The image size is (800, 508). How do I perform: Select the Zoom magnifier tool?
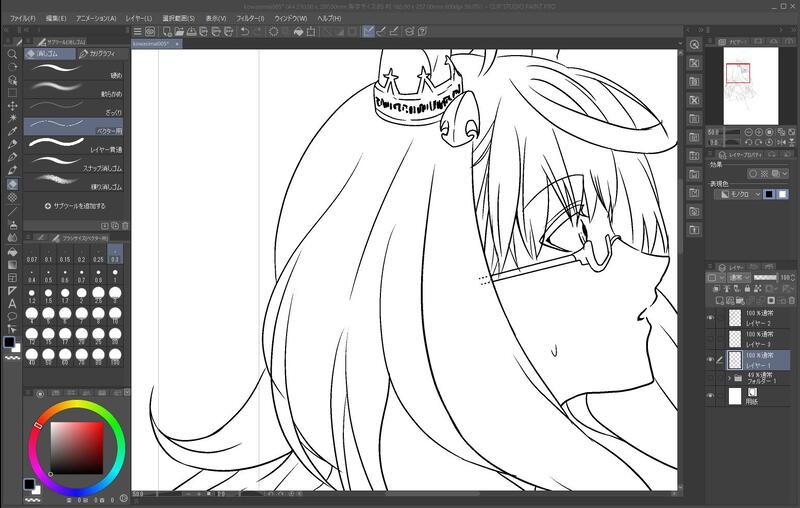[x=12, y=54]
